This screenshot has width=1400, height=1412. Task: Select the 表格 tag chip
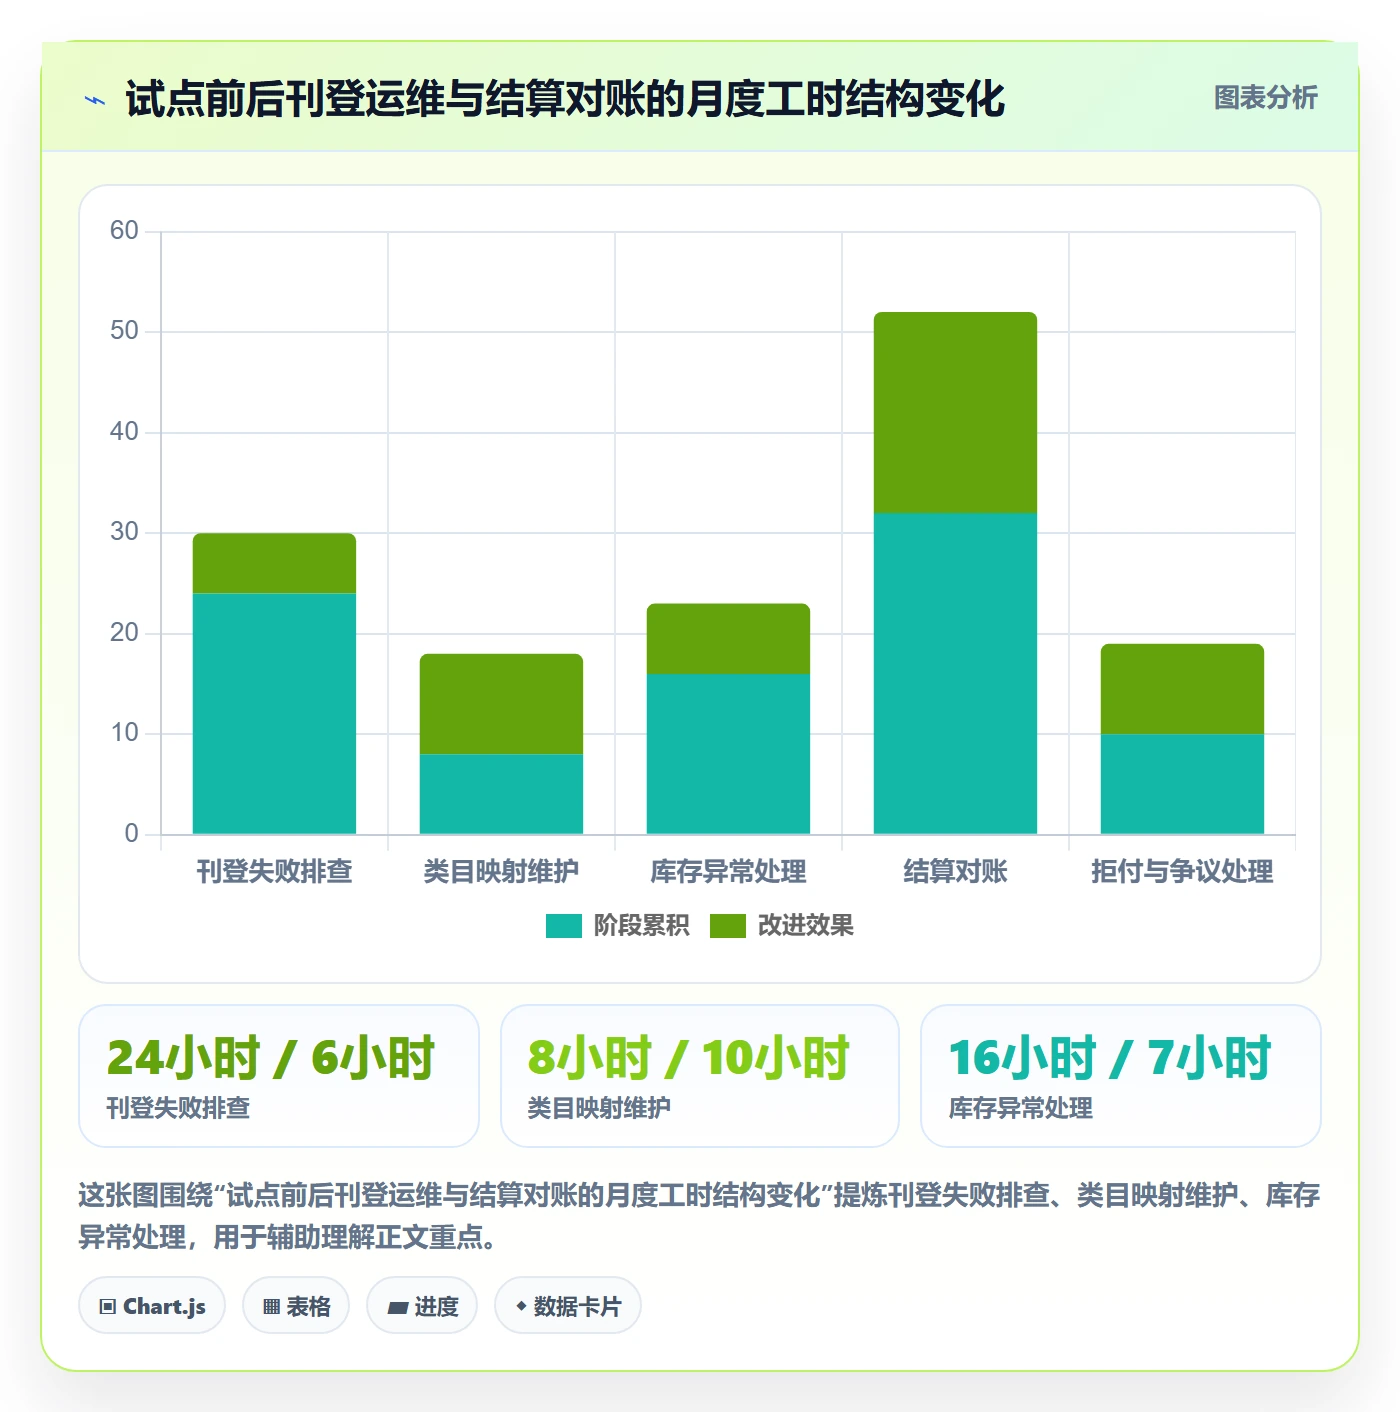pyautogui.click(x=296, y=1305)
